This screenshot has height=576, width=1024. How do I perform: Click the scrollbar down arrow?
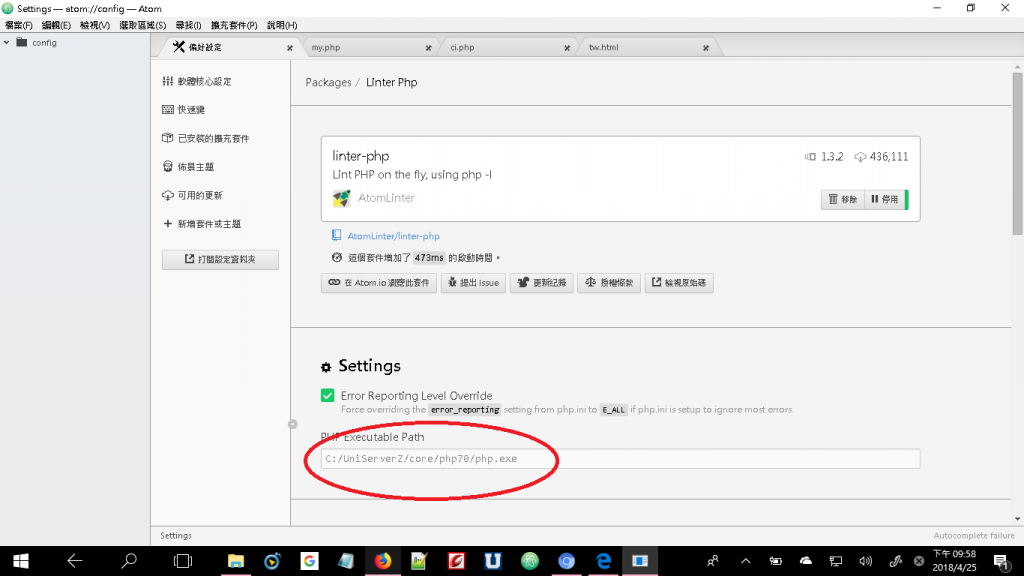point(1017,519)
